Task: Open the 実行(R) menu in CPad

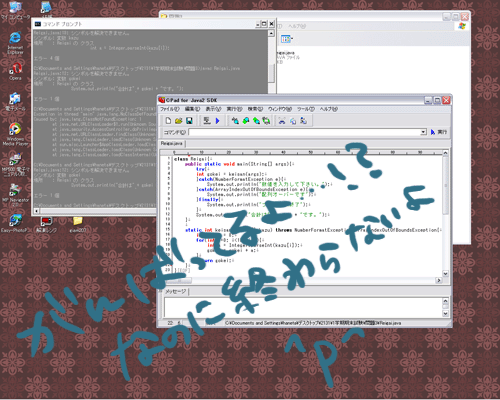Action: 234,109
